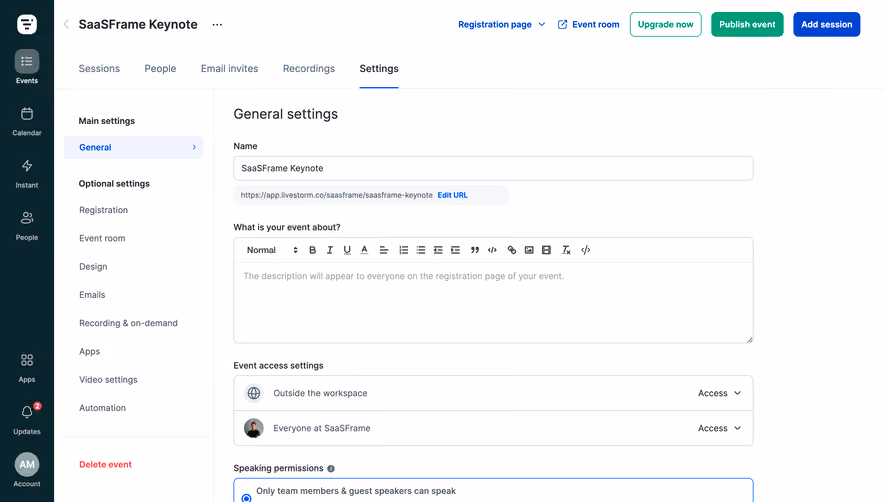Open the Event room settings menu item
Screen dimensions: 885x502
[x=102, y=238]
